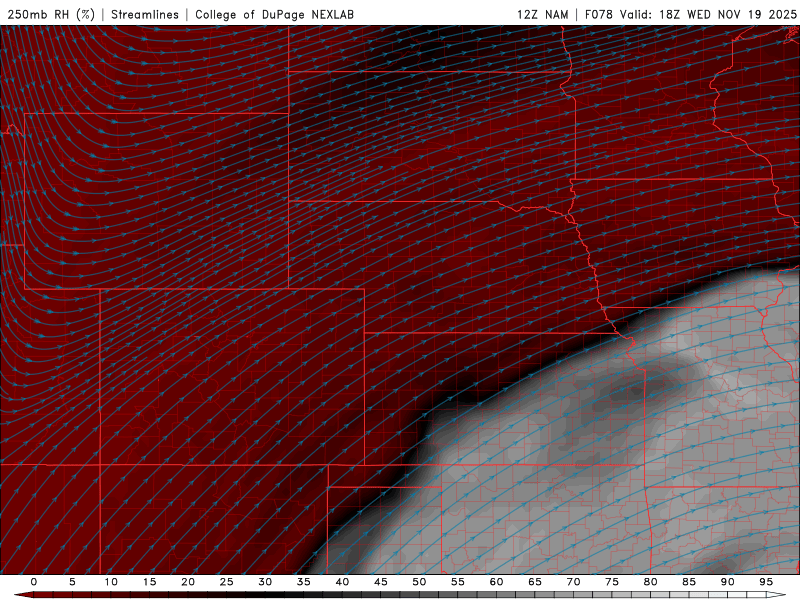Click the legend value "35"
Screen dimensions: 800x600
(304, 582)
